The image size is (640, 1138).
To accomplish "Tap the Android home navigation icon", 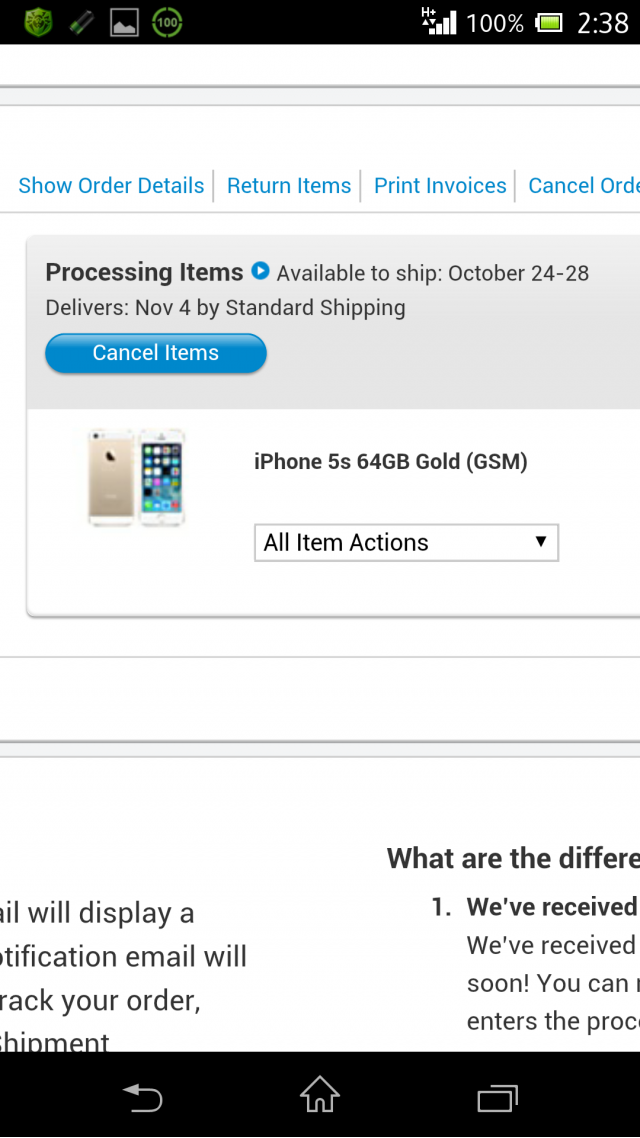I will pos(319,1095).
